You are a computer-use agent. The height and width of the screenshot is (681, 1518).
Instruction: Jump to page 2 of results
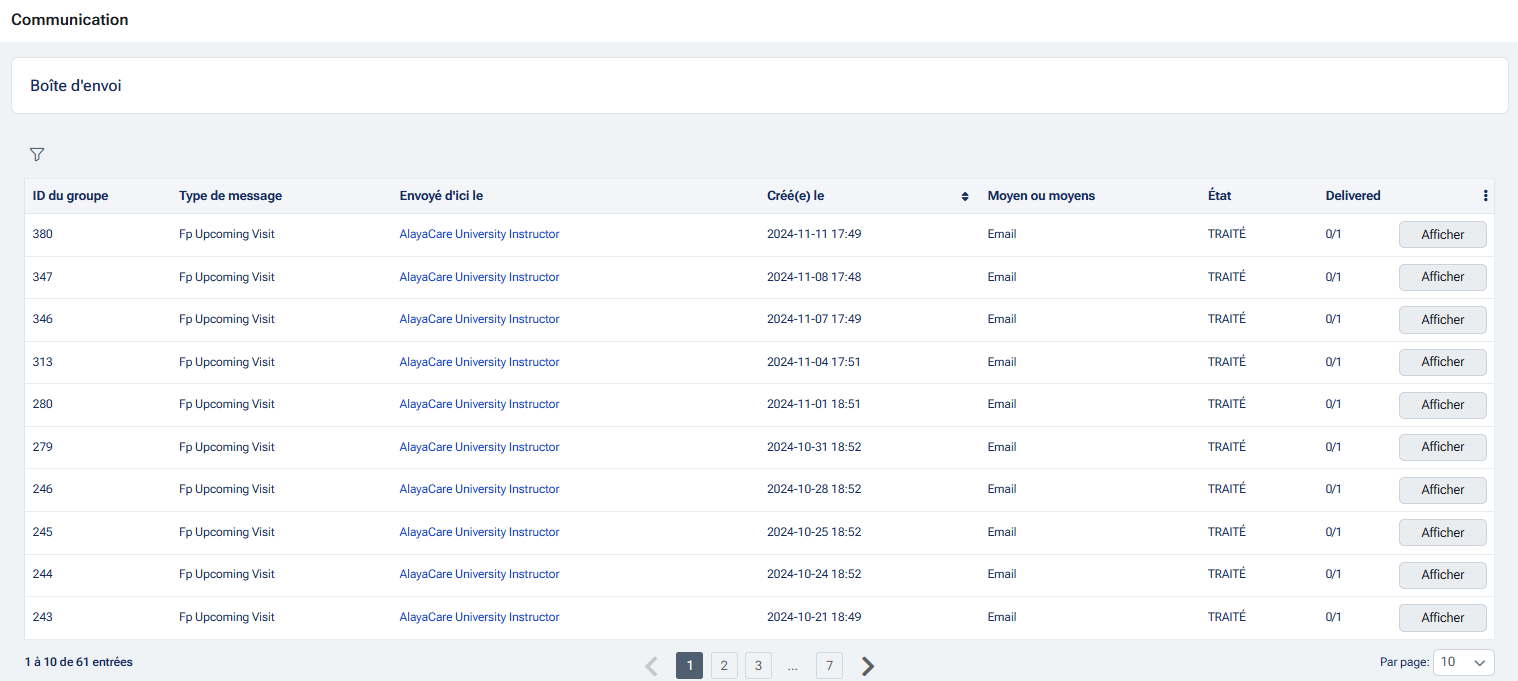724,666
